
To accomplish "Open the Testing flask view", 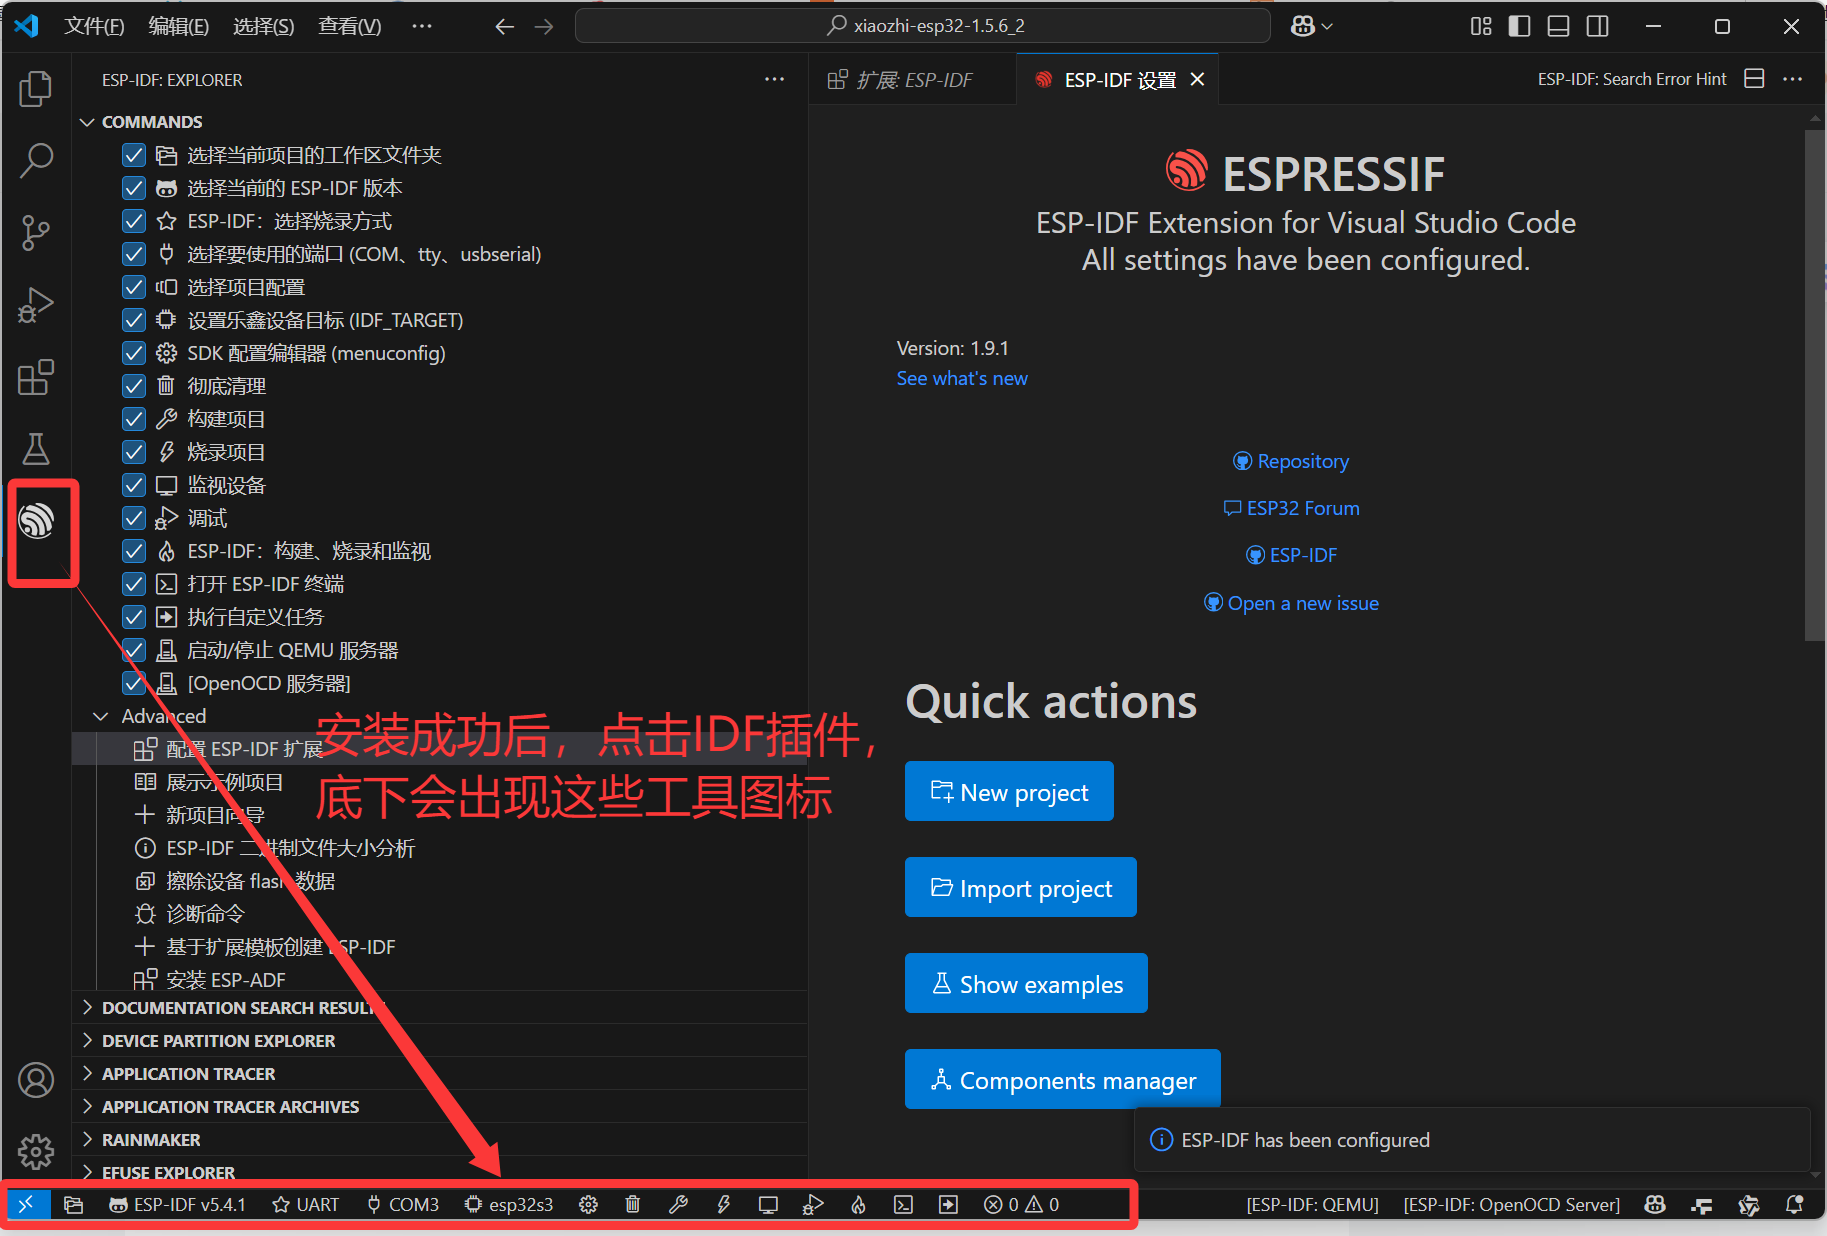I will coord(36,449).
